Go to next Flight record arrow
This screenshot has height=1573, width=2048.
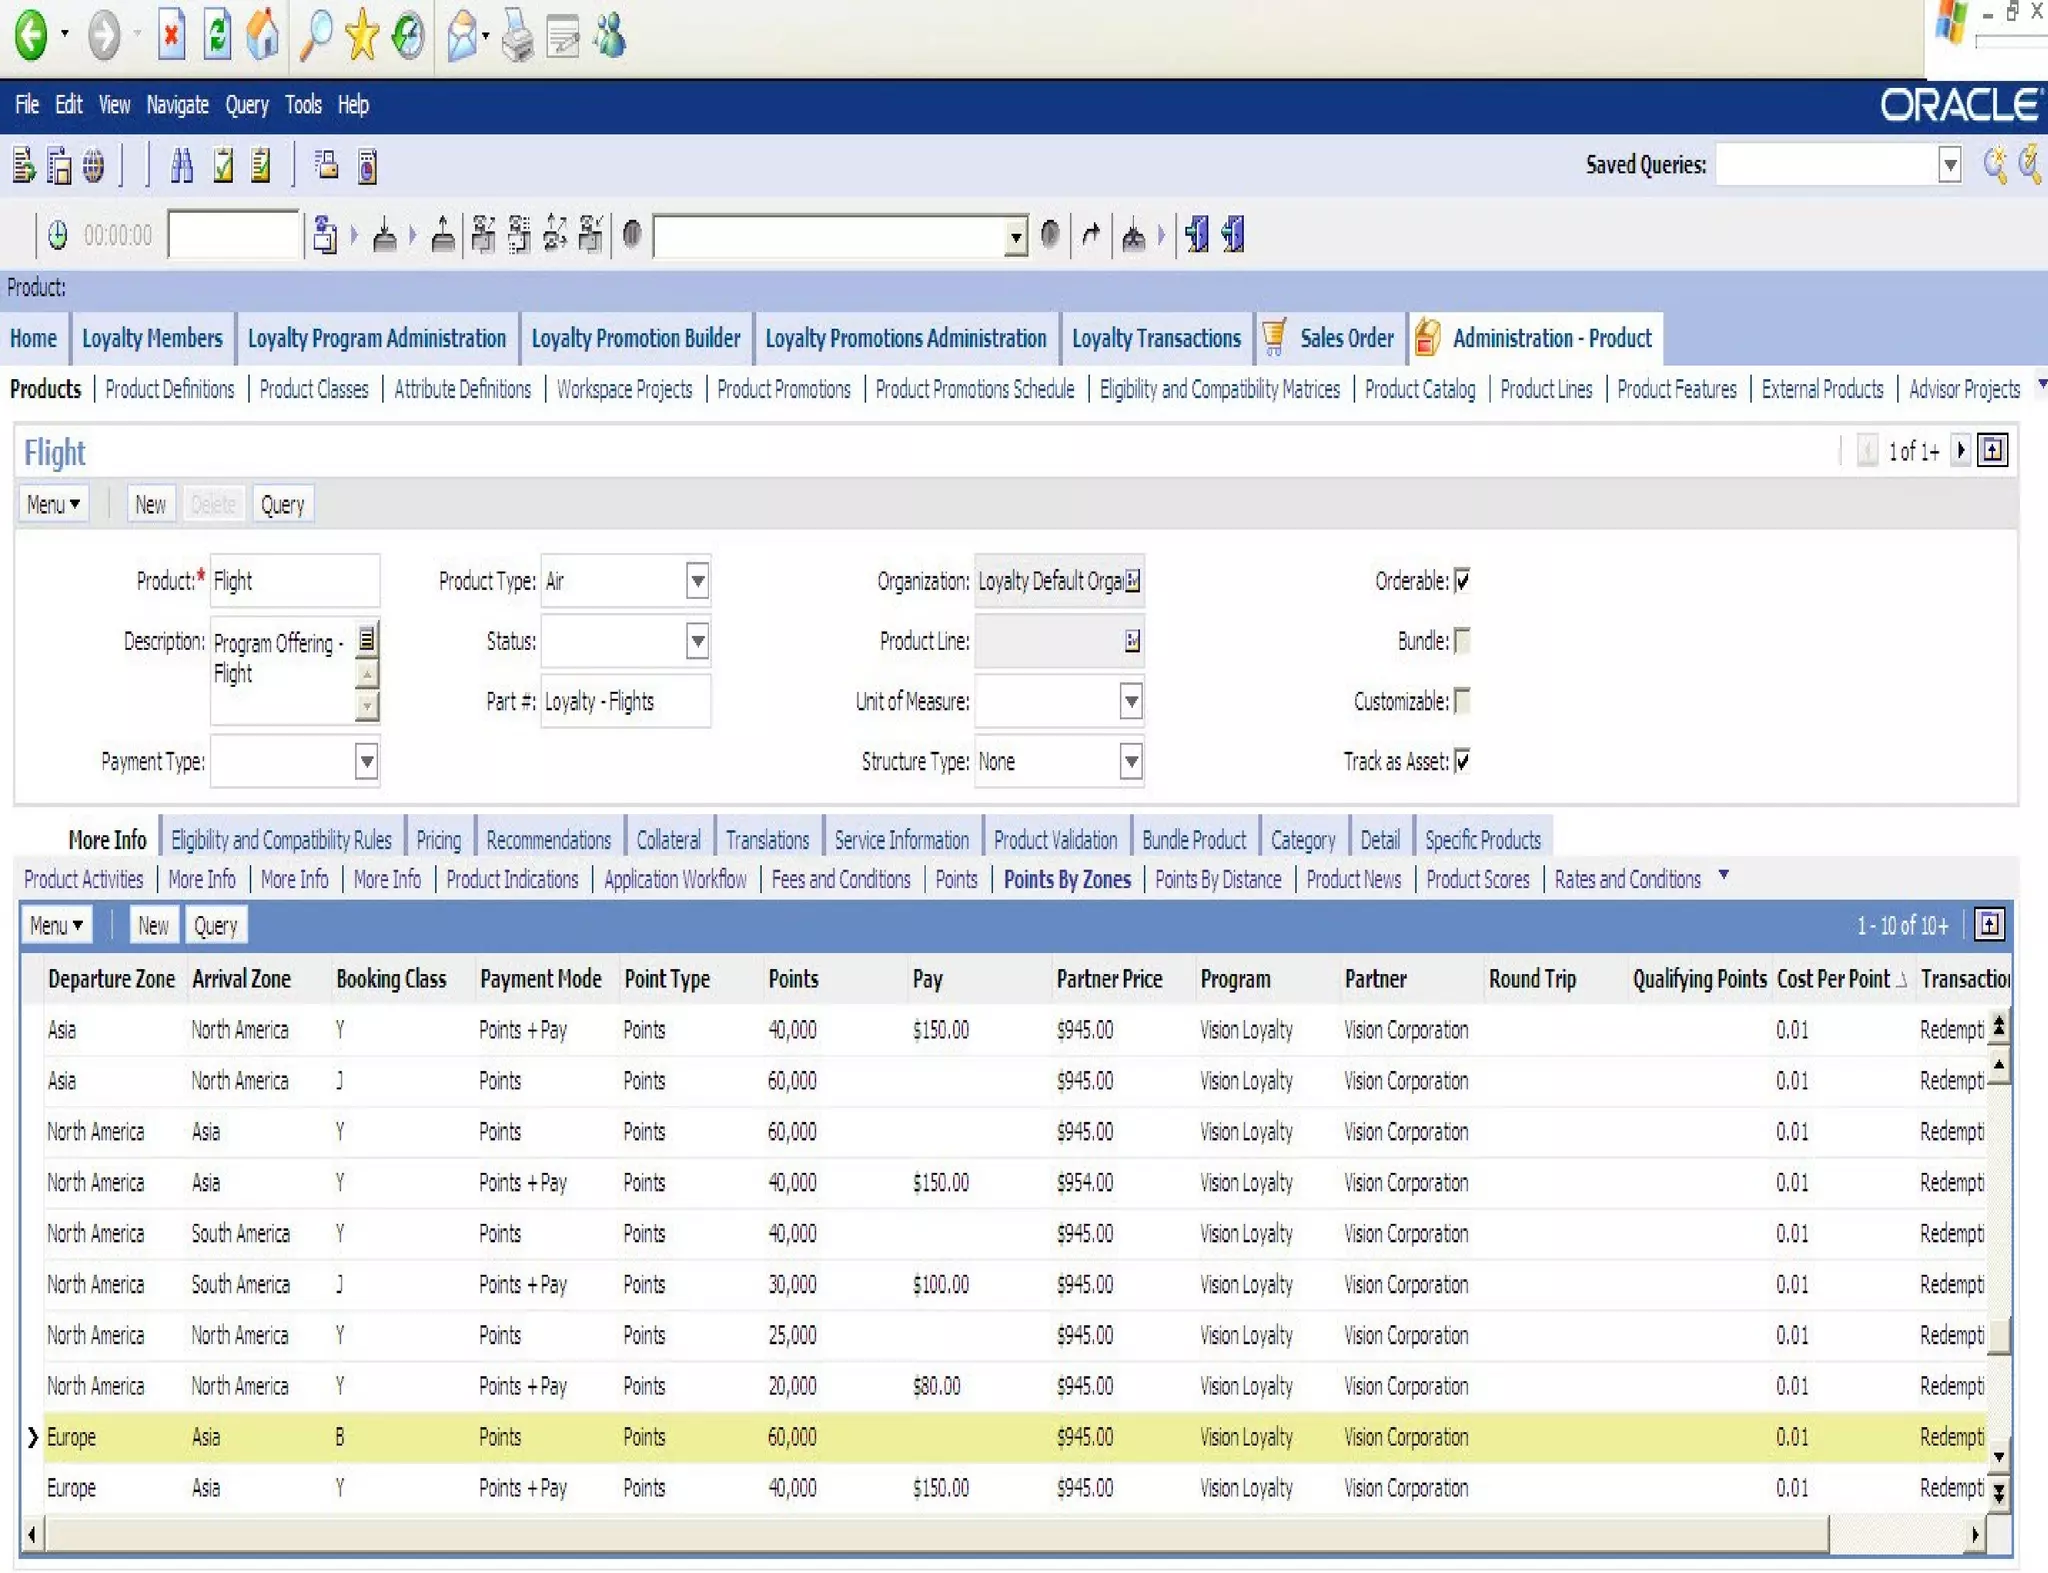click(x=1961, y=450)
